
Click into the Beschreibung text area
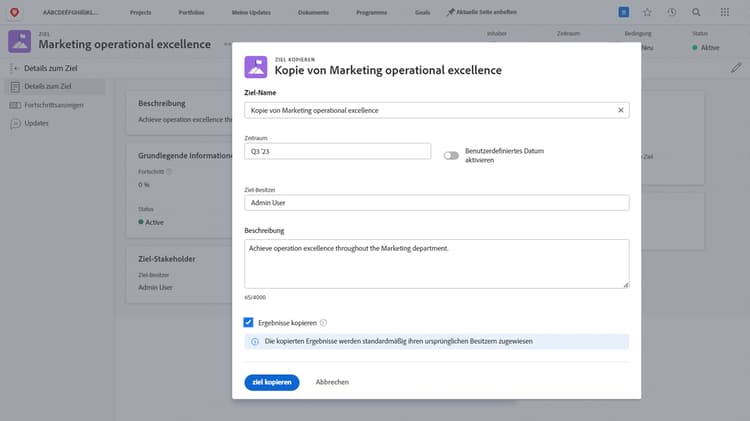[436, 263]
